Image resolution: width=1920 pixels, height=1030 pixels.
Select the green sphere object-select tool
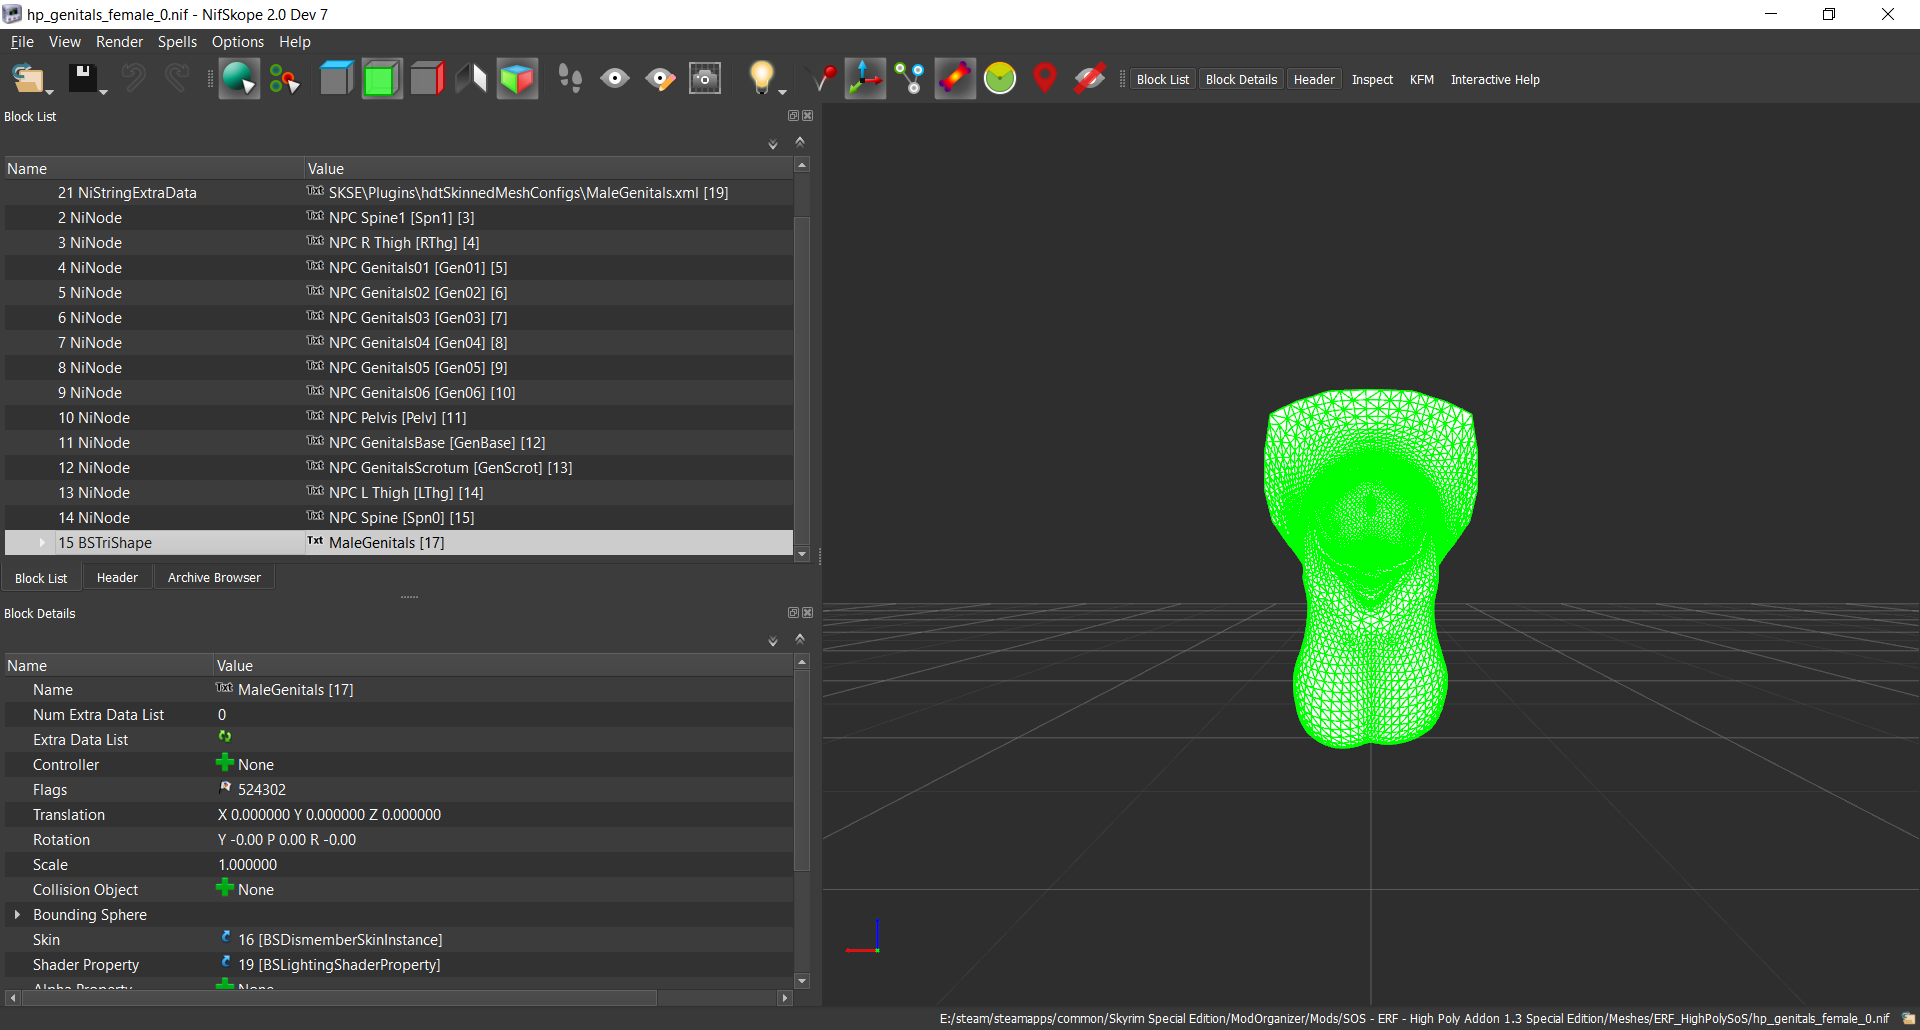point(239,78)
